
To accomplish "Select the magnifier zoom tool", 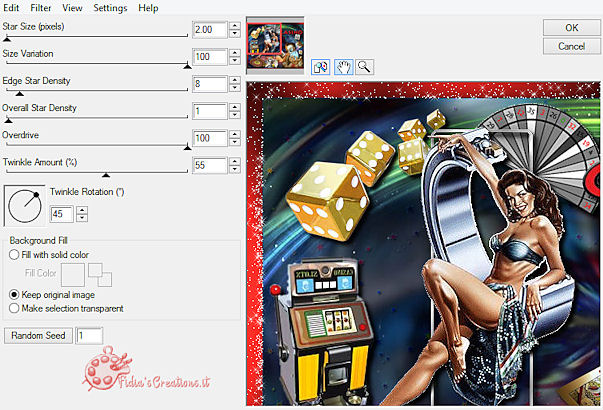I will pyautogui.click(x=364, y=67).
